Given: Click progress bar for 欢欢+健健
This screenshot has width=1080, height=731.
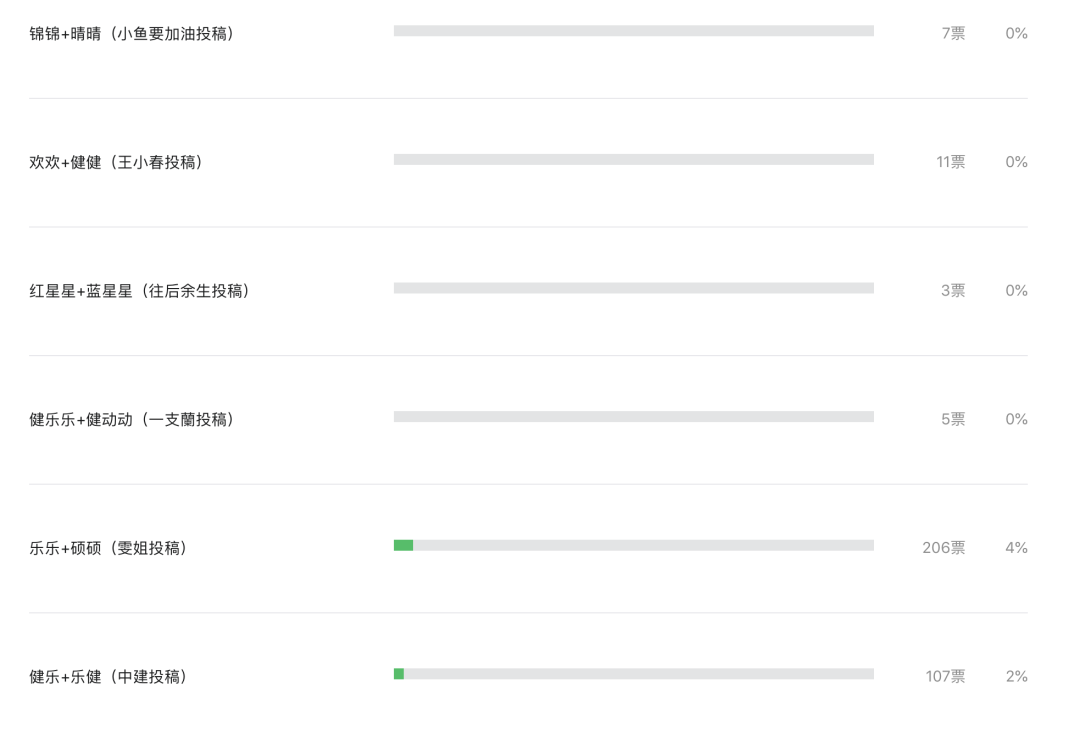Looking at the screenshot, I should click(634, 160).
